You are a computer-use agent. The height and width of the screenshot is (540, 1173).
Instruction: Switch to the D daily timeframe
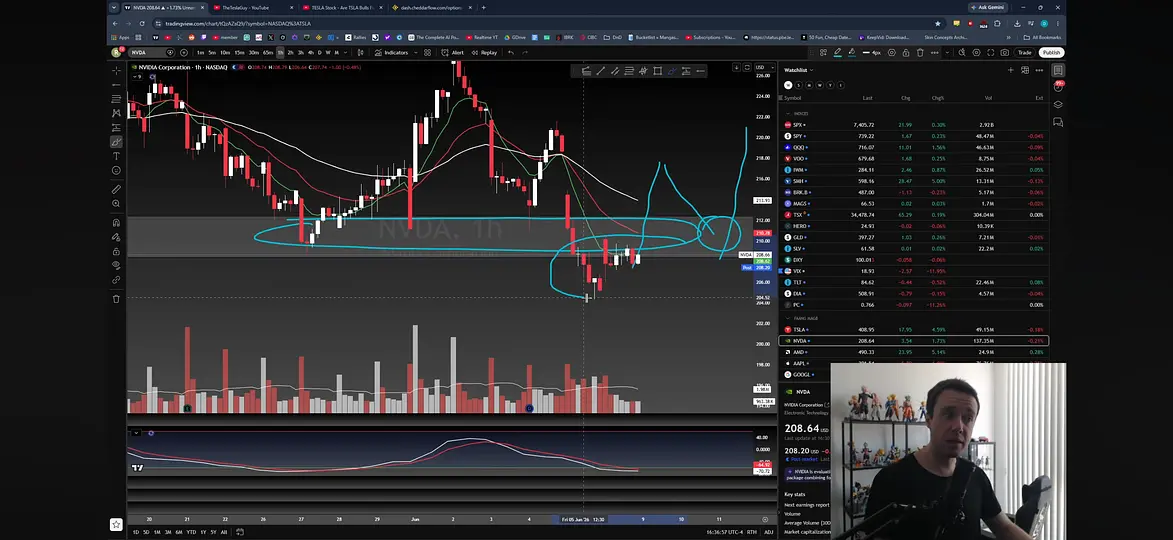point(319,52)
